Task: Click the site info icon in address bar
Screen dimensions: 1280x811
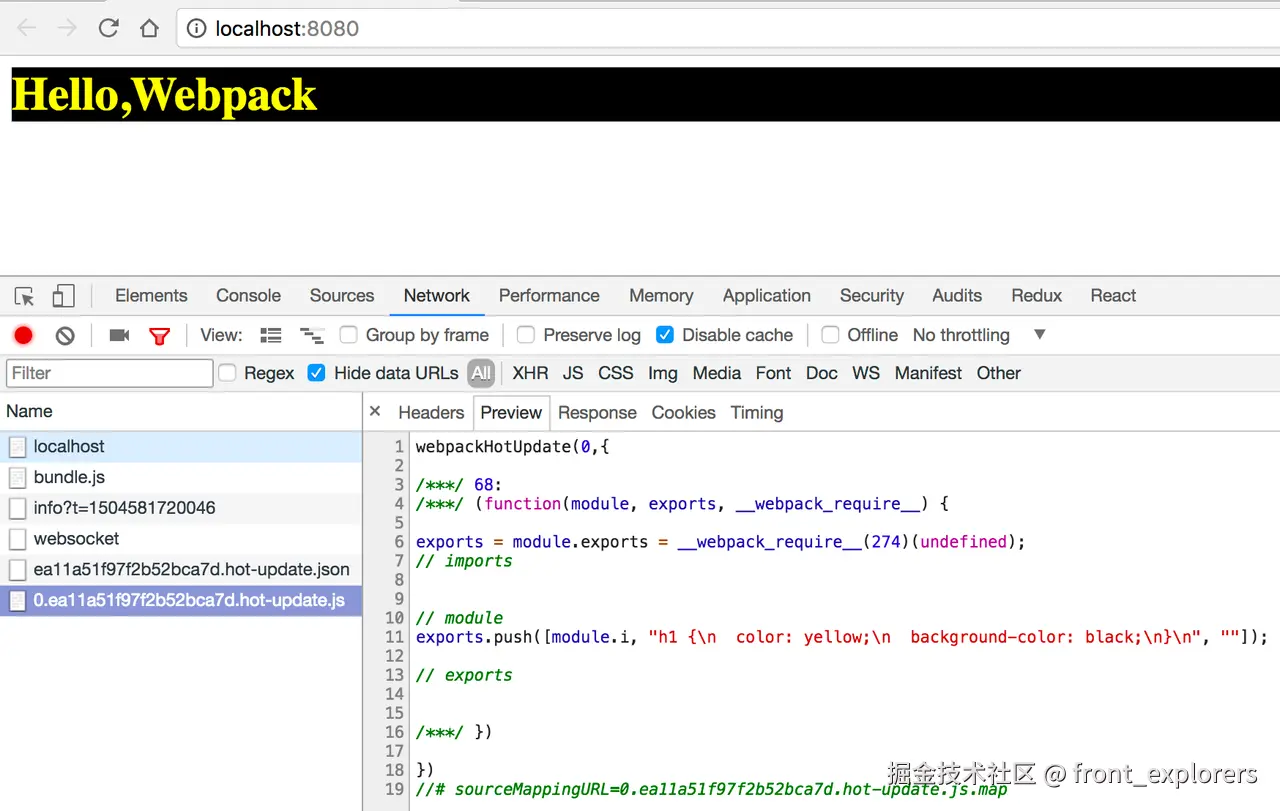Action: pyautogui.click(x=198, y=29)
